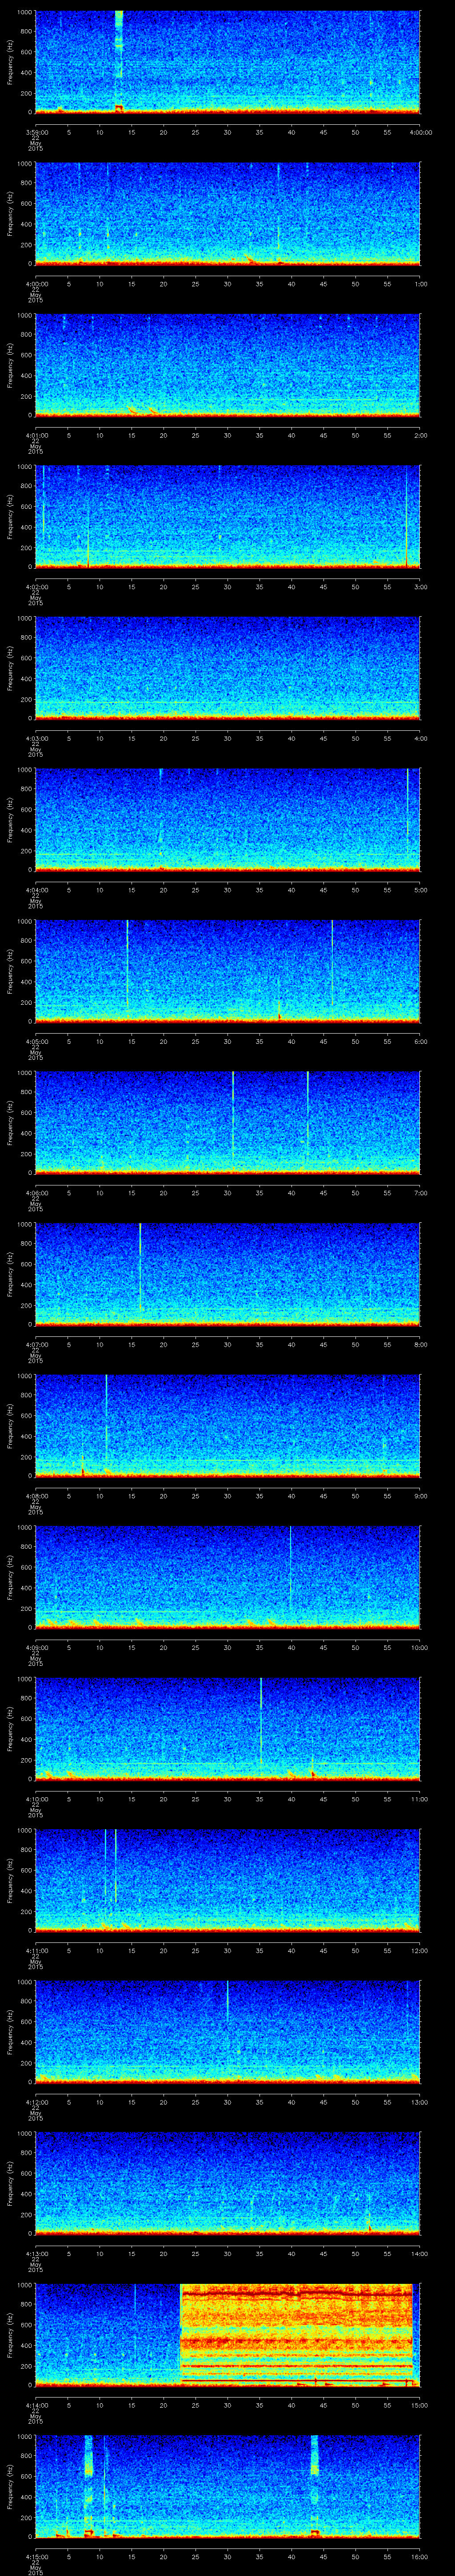455x2576 pixels.
Task: Click the spectrogram panel starting at 4:05:00
Action: click(x=227, y=970)
